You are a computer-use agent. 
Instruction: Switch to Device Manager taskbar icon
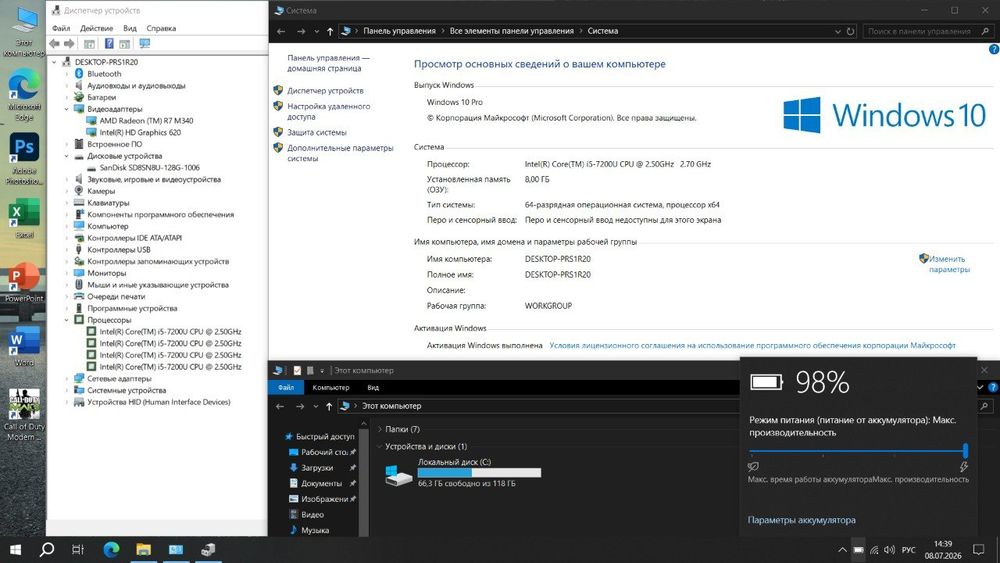(x=208, y=549)
